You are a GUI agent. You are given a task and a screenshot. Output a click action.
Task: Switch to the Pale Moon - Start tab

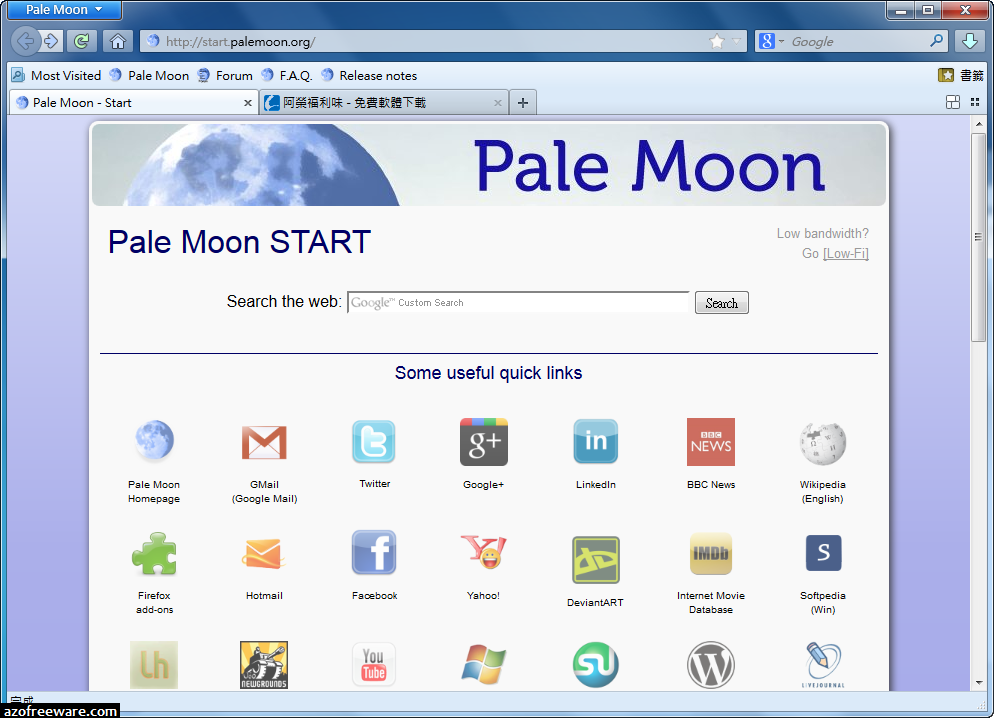click(134, 103)
